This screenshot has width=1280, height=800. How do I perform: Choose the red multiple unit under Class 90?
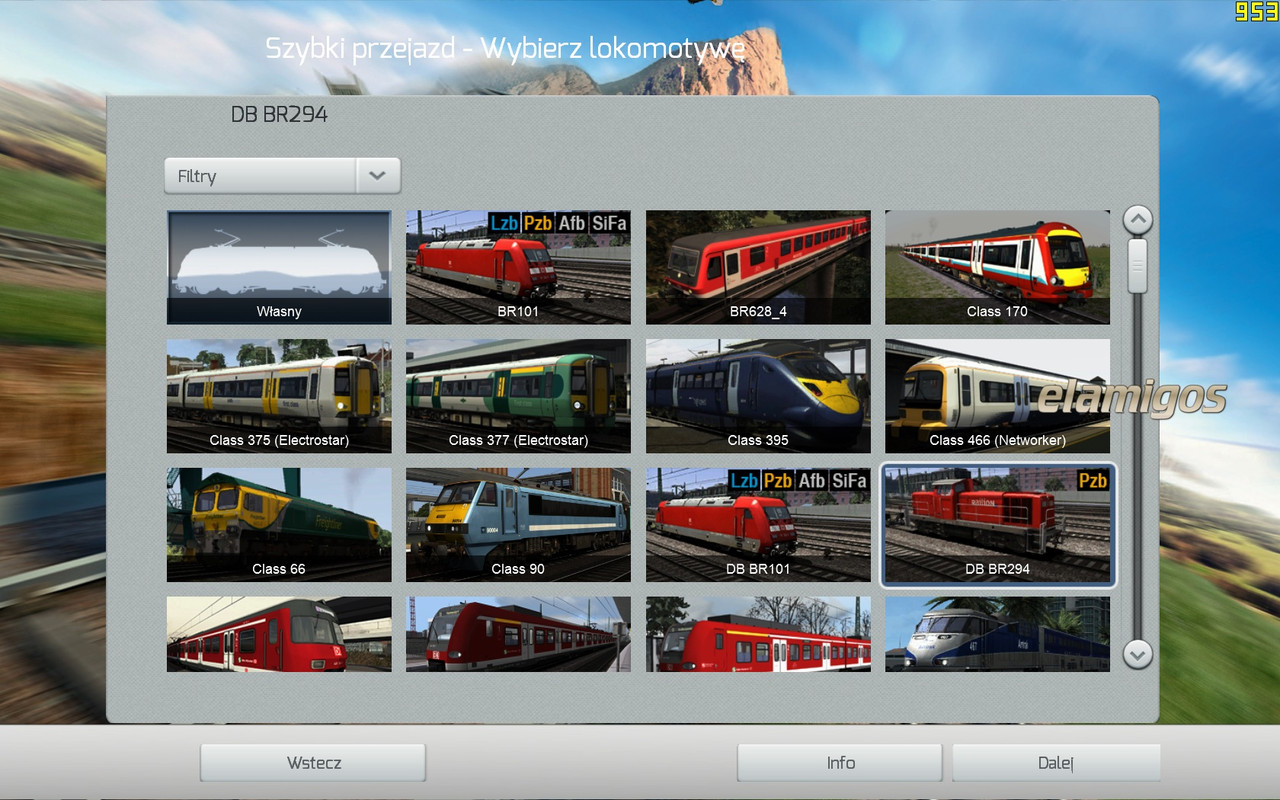[518, 634]
